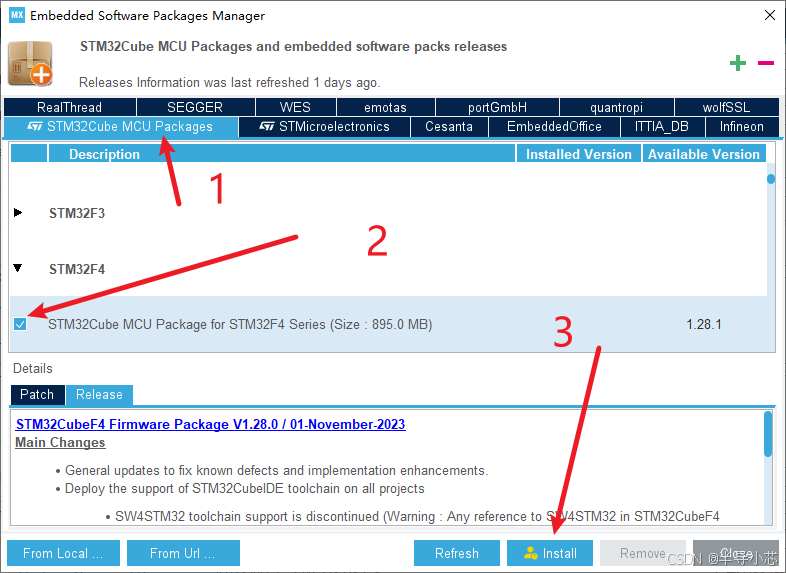The height and width of the screenshot is (573, 786).
Task: Select the quantropi tab
Action: (616, 107)
